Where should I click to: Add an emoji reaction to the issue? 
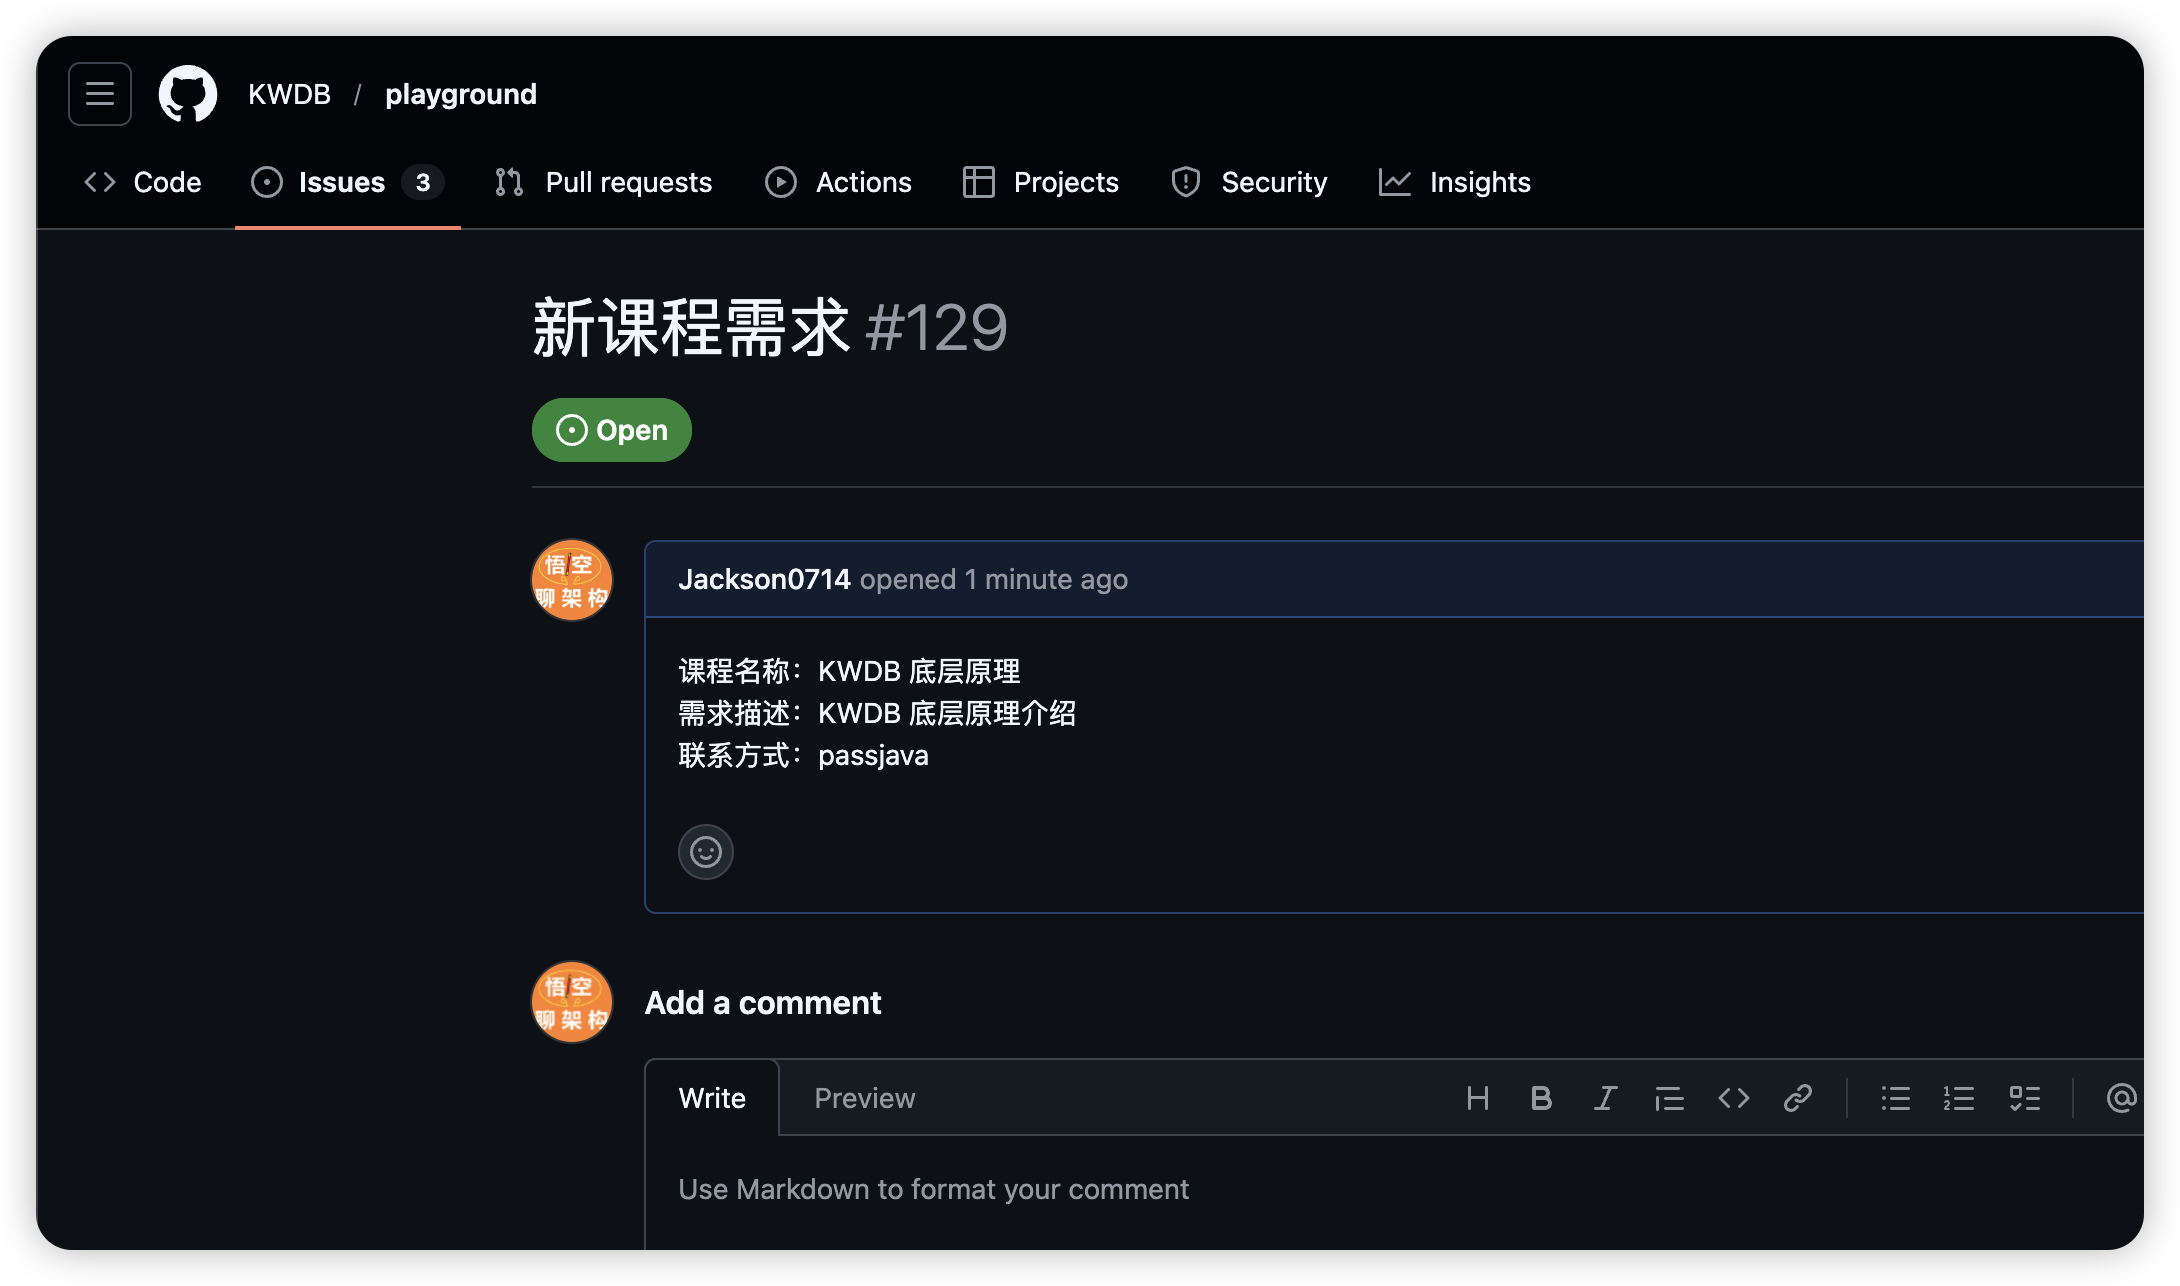tap(705, 852)
